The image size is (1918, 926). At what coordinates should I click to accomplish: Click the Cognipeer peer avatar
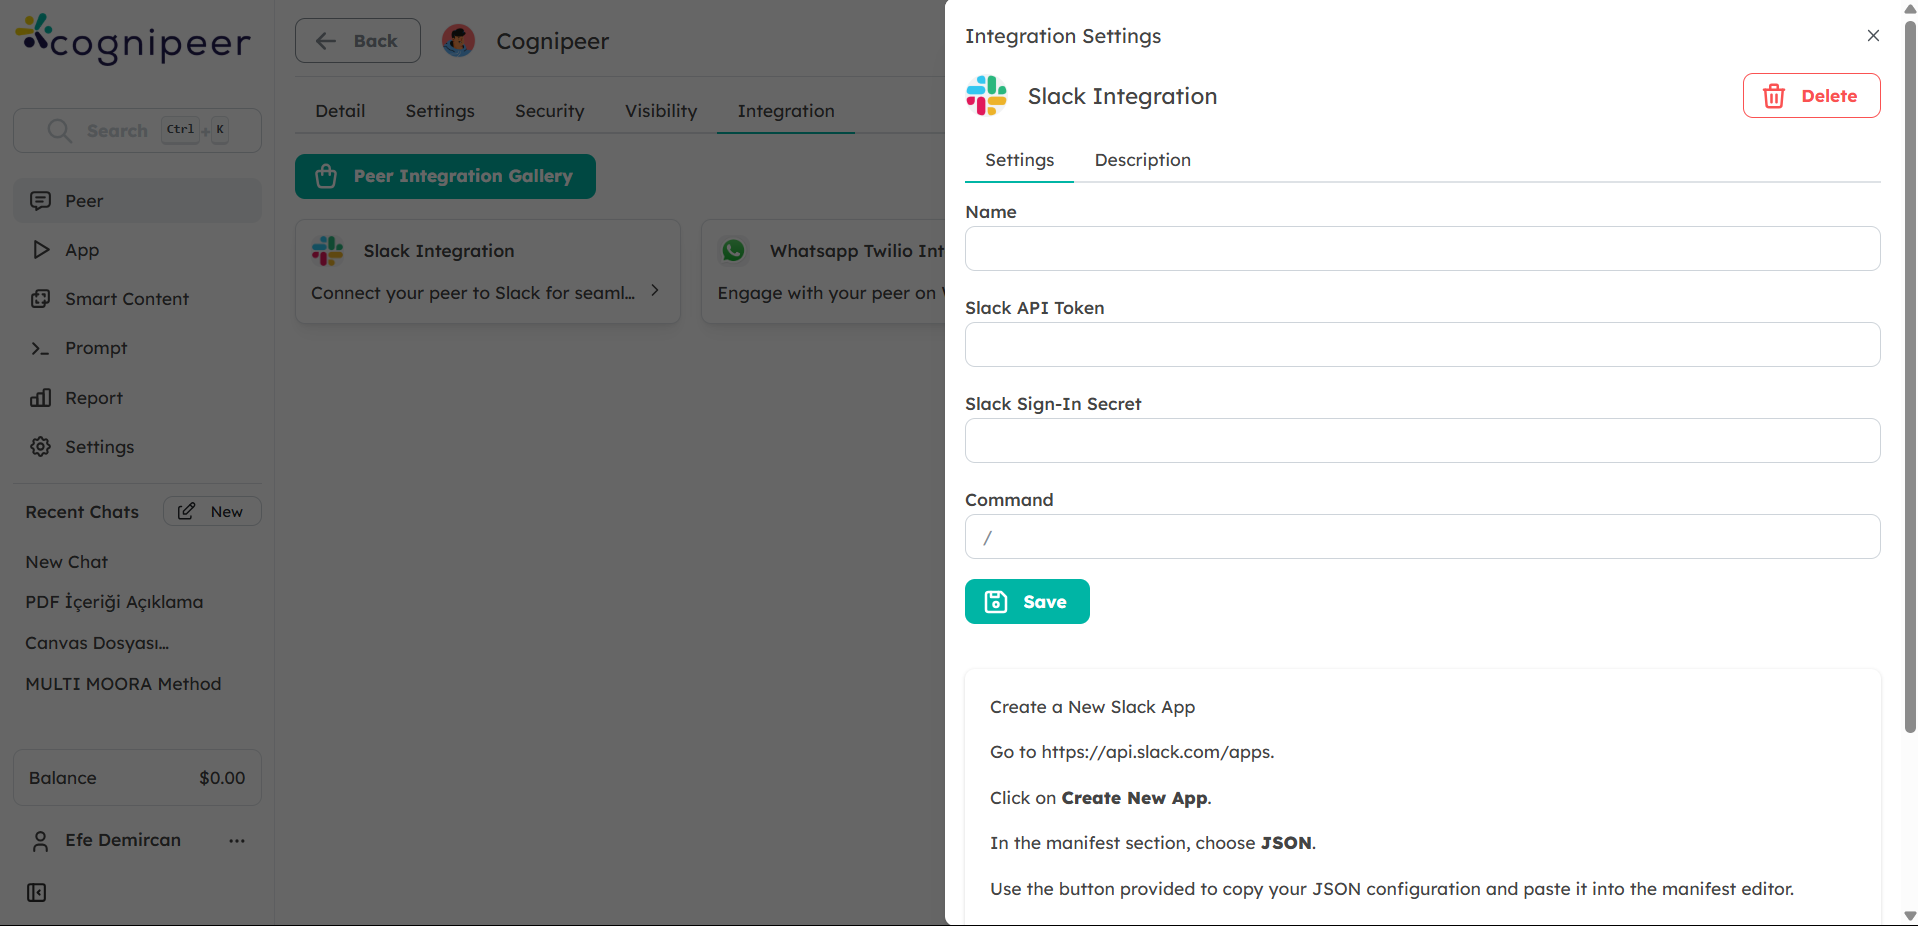click(458, 41)
